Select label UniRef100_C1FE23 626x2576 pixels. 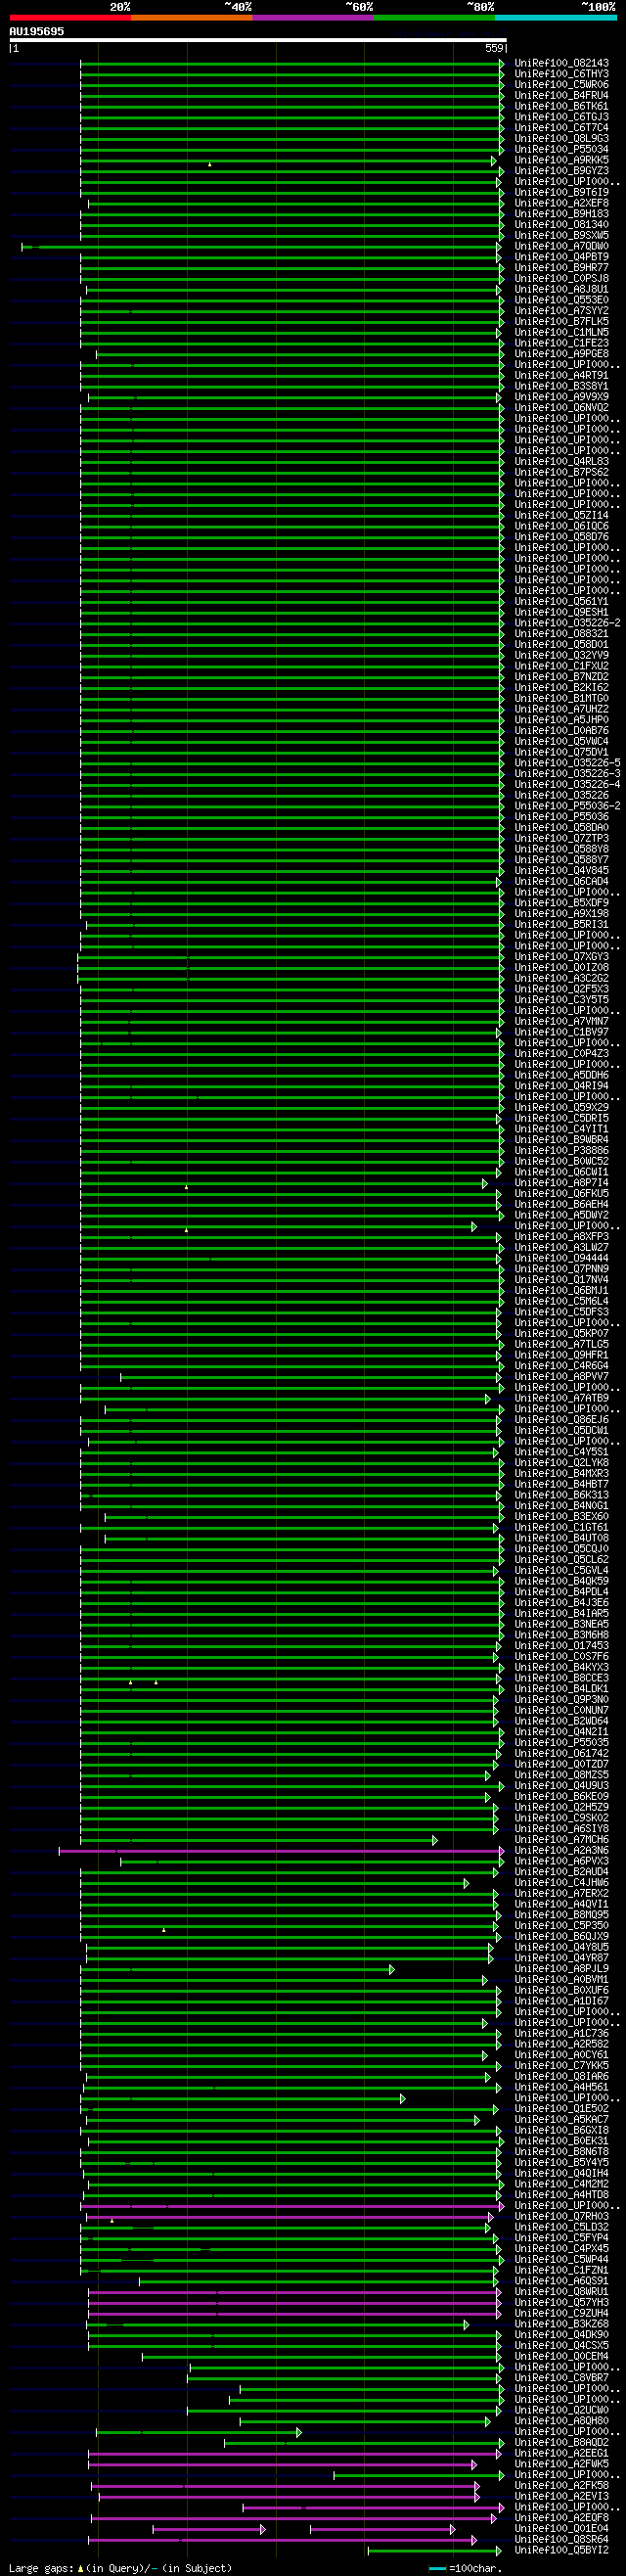coord(562,343)
